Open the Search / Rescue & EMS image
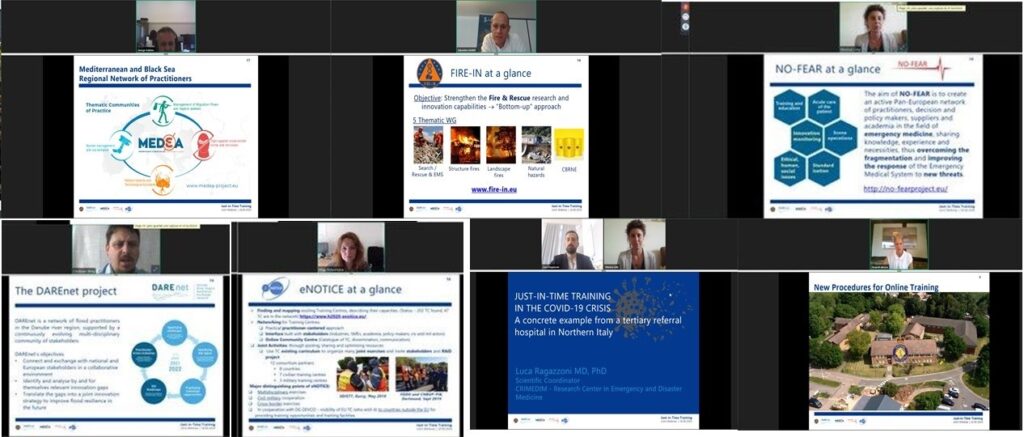The width and height of the screenshot is (1024, 437). pos(428,145)
